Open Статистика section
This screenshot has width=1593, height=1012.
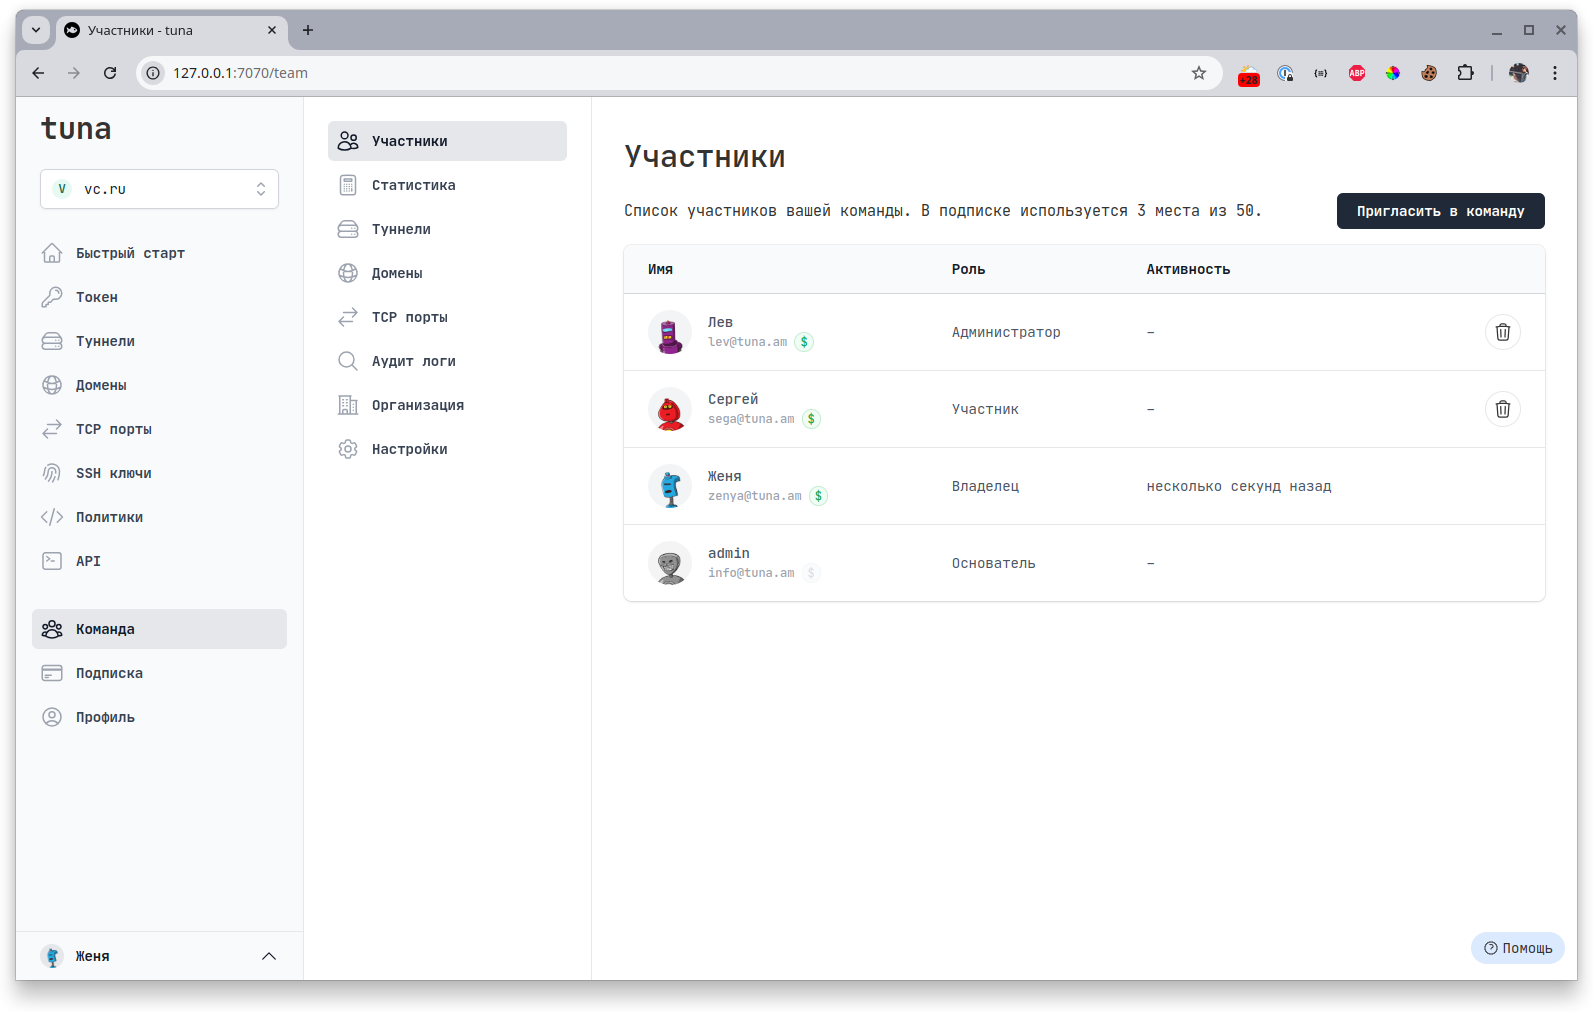pyautogui.click(x=413, y=185)
